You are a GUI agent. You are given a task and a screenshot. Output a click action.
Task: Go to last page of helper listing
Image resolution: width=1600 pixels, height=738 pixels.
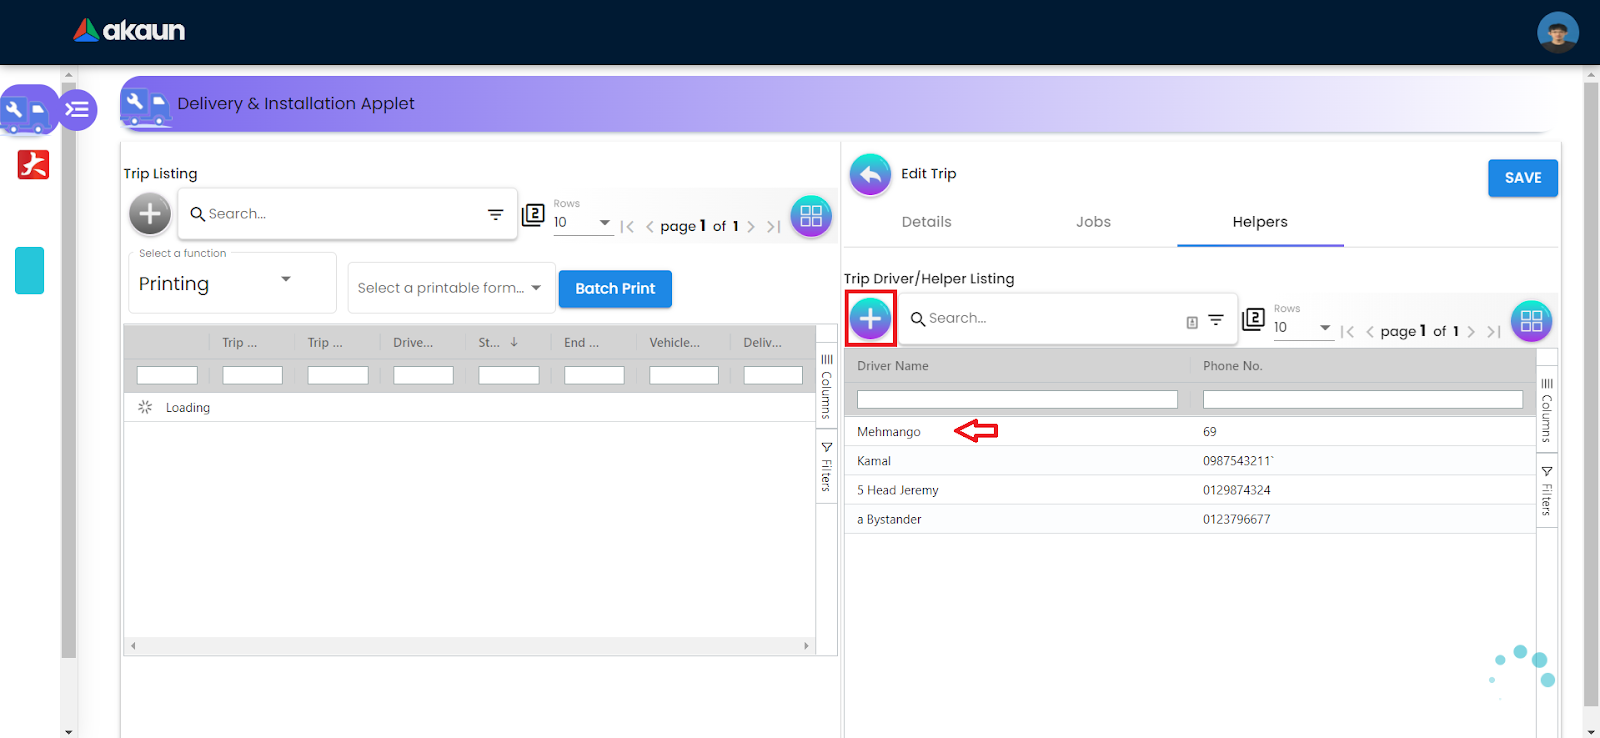[1493, 332]
